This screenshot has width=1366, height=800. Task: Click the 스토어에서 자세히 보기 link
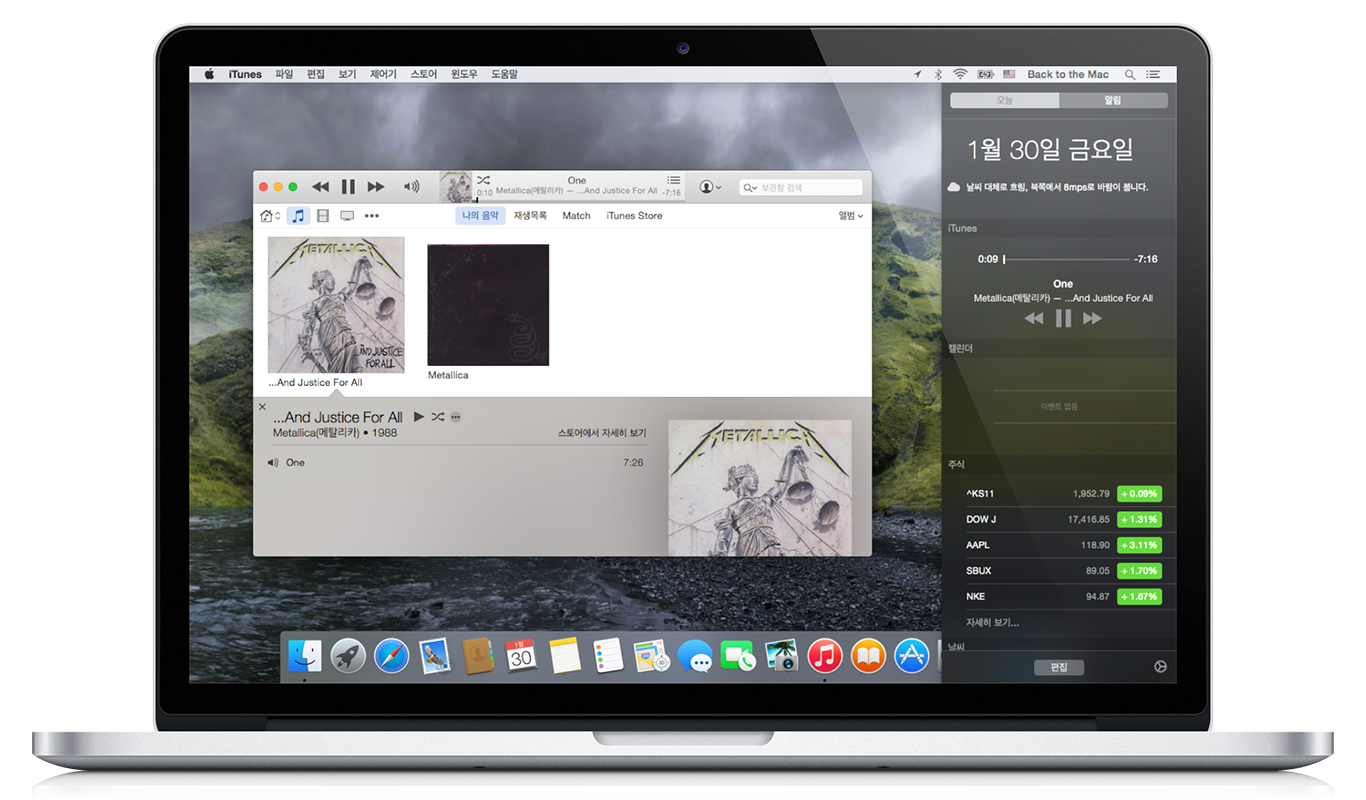point(602,434)
